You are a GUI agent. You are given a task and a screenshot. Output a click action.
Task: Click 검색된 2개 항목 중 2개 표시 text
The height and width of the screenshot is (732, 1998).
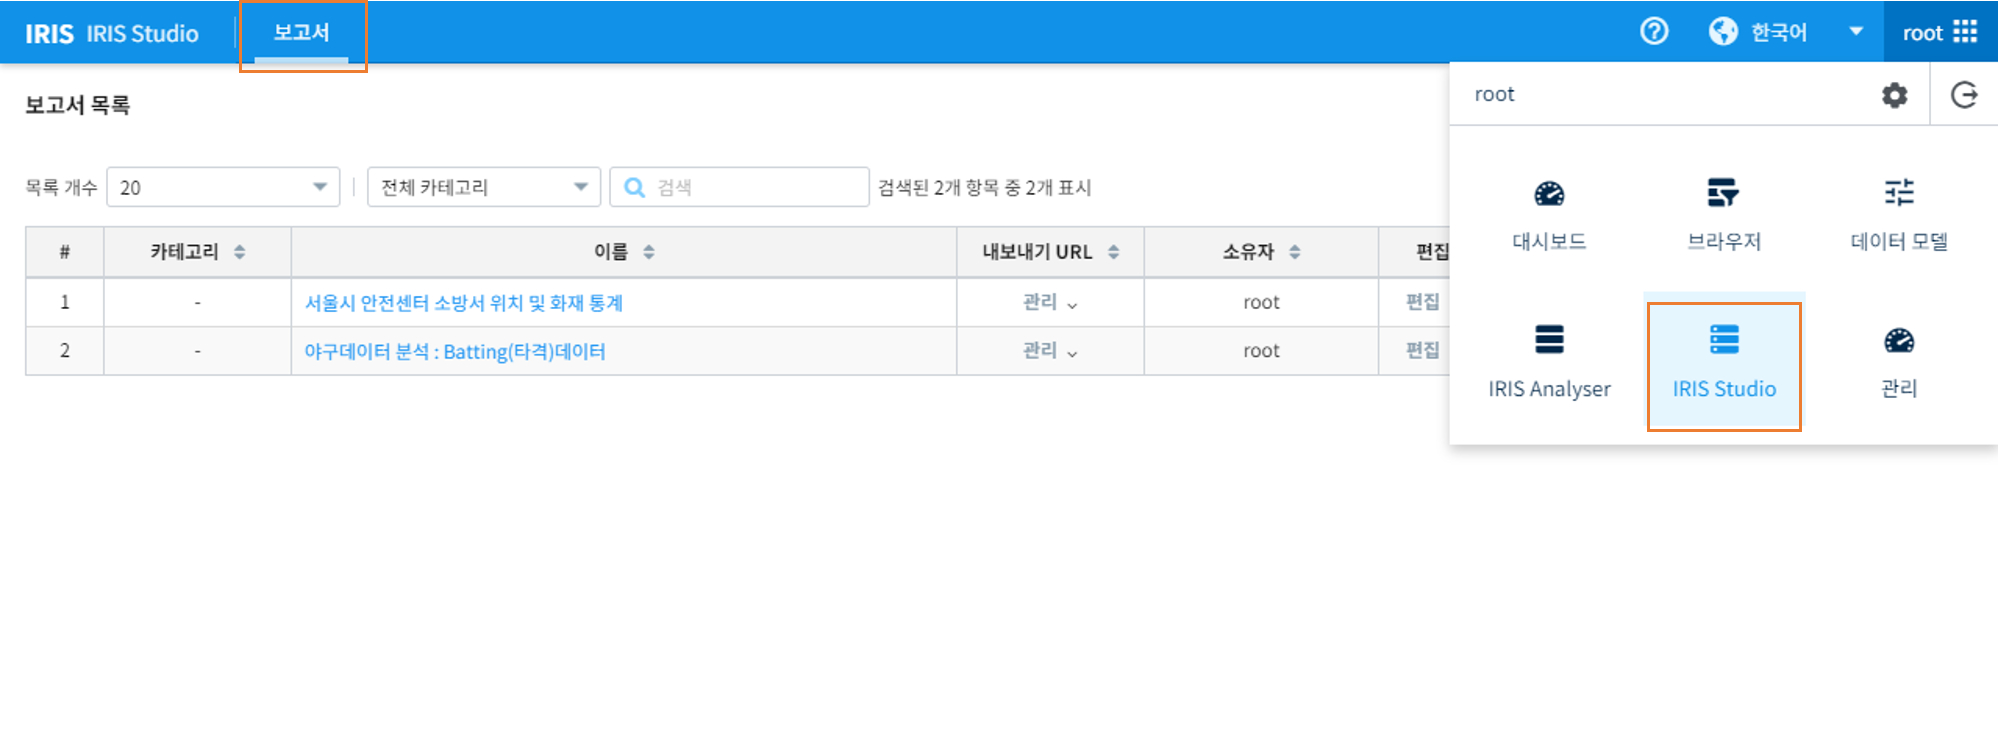point(985,187)
